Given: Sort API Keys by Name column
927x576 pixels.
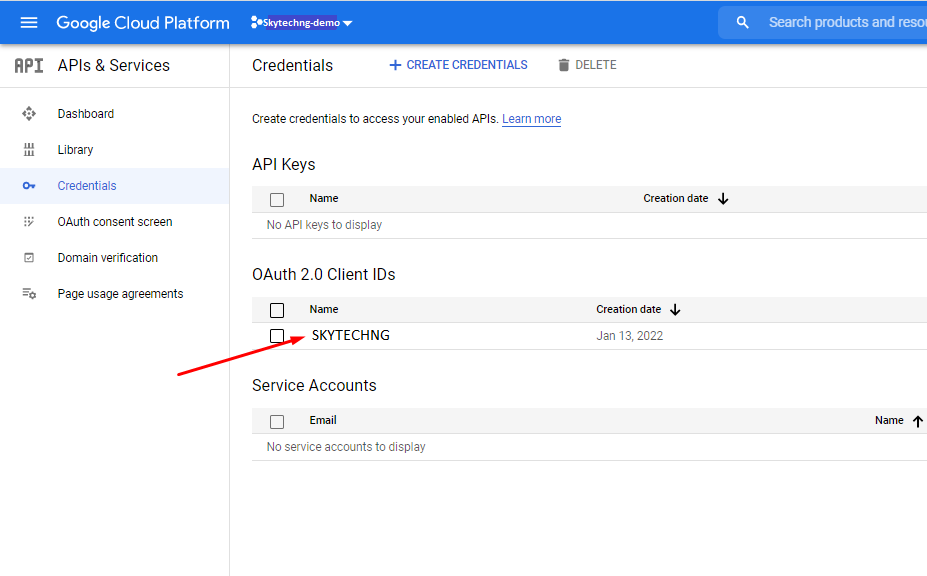Looking at the screenshot, I should point(324,198).
